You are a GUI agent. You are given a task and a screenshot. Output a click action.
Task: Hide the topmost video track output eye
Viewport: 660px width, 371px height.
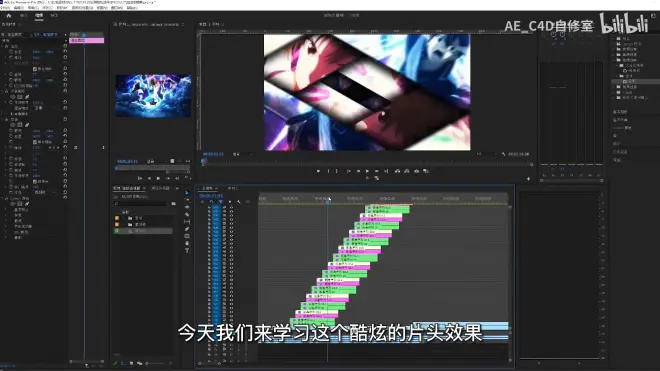tap(231, 208)
